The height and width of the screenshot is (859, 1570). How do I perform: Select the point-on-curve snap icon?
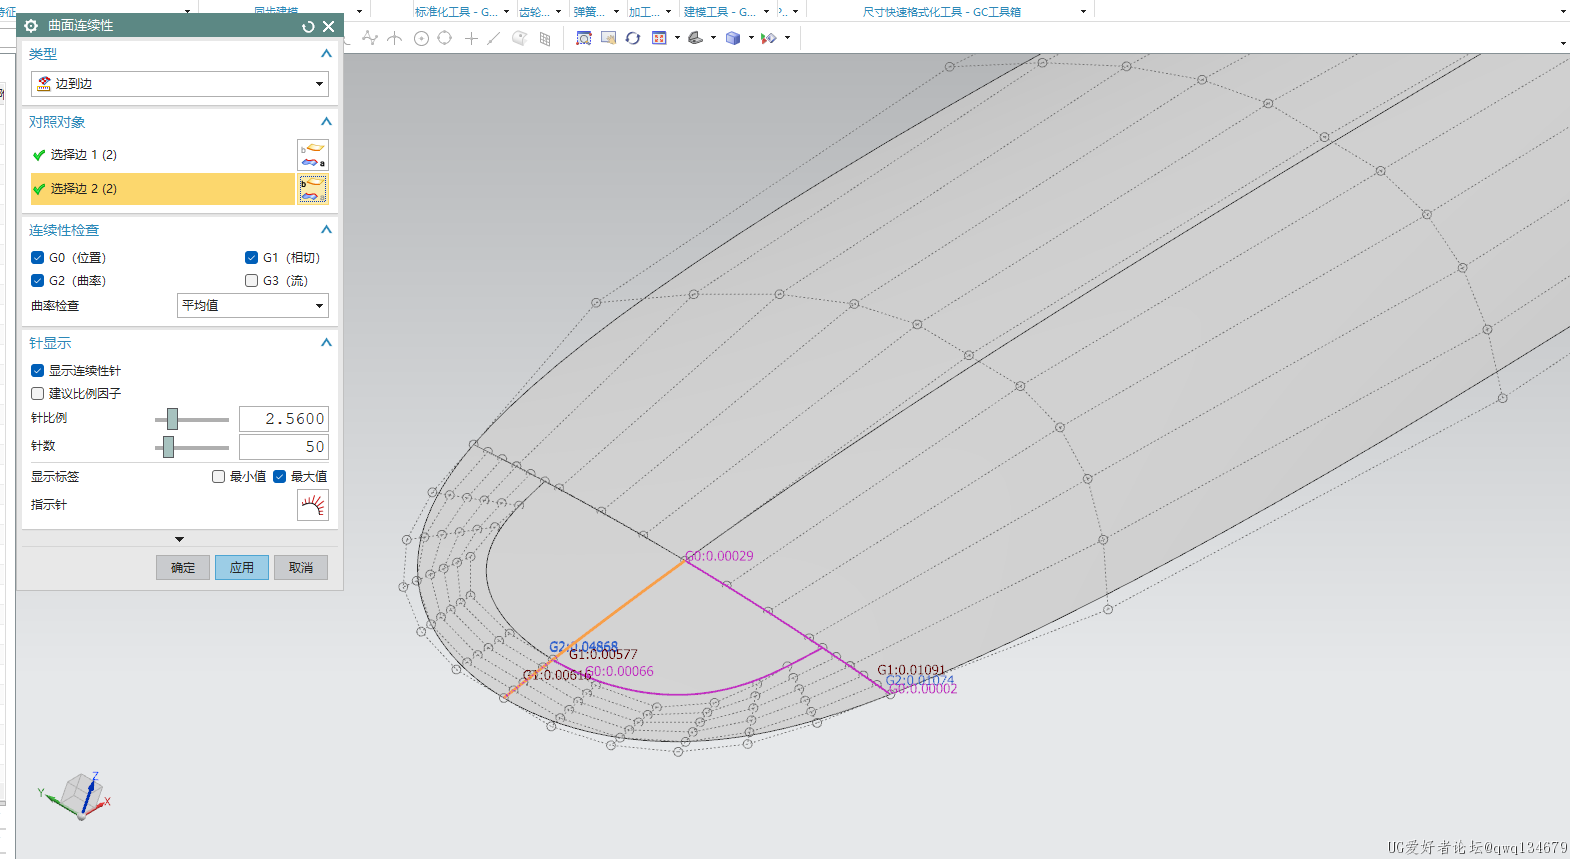point(370,38)
